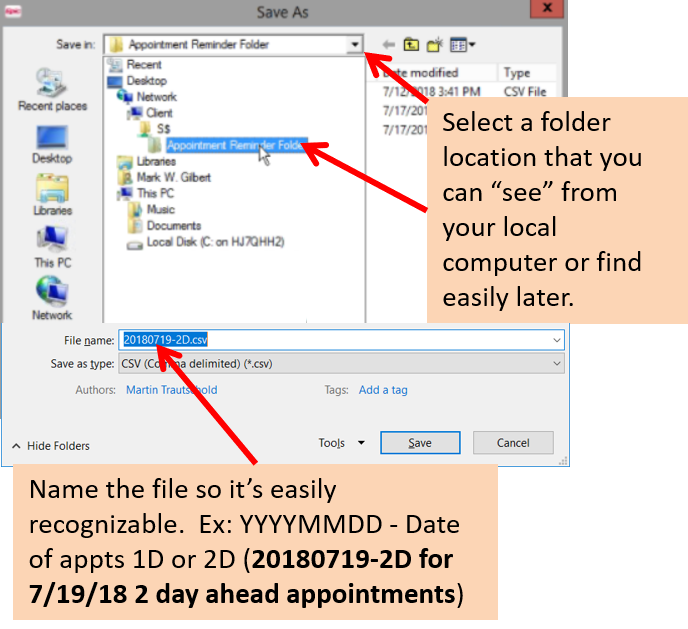This screenshot has width=688, height=629.
Task: Click the File name input field
Action: pyautogui.click(x=340, y=340)
